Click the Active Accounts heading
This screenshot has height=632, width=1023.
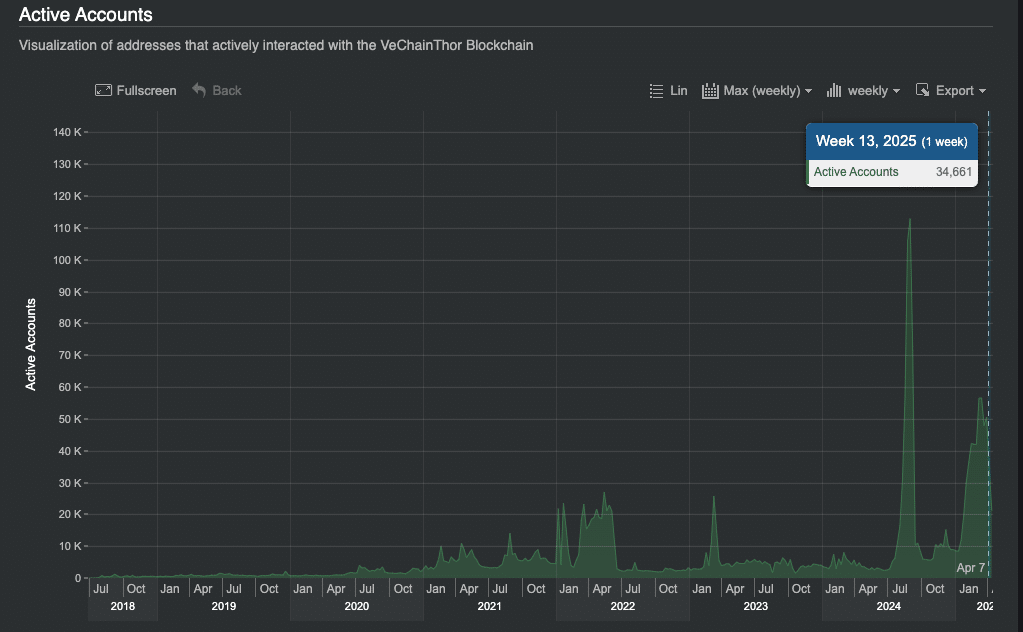tap(85, 14)
